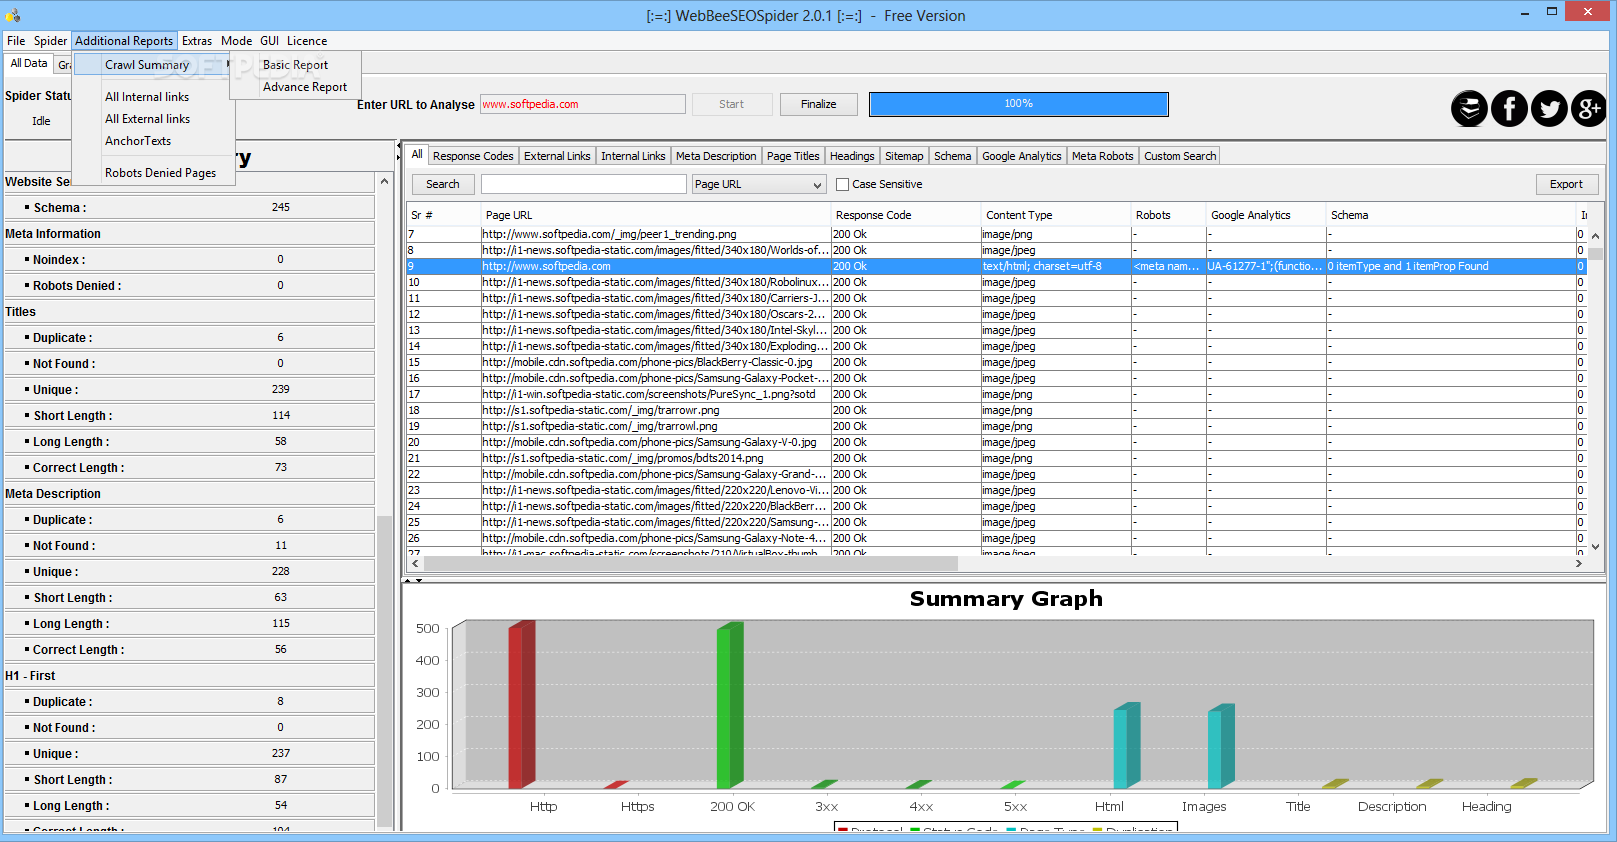Sort by the Response Code column header
This screenshot has height=842, width=1617.
905,215
